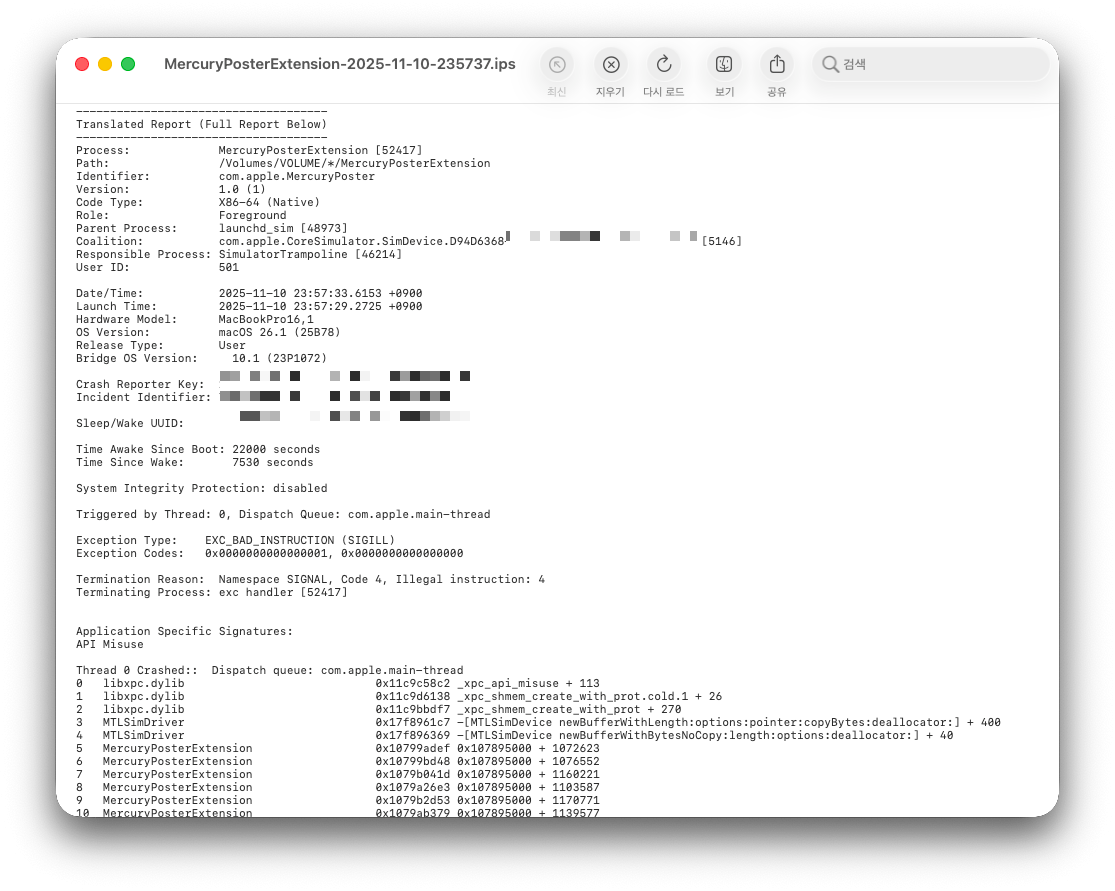Click frame 3 MTLSimDriver newBufferWithLength line
Image resolution: width=1115 pixels, height=891 pixels.
pos(538,722)
